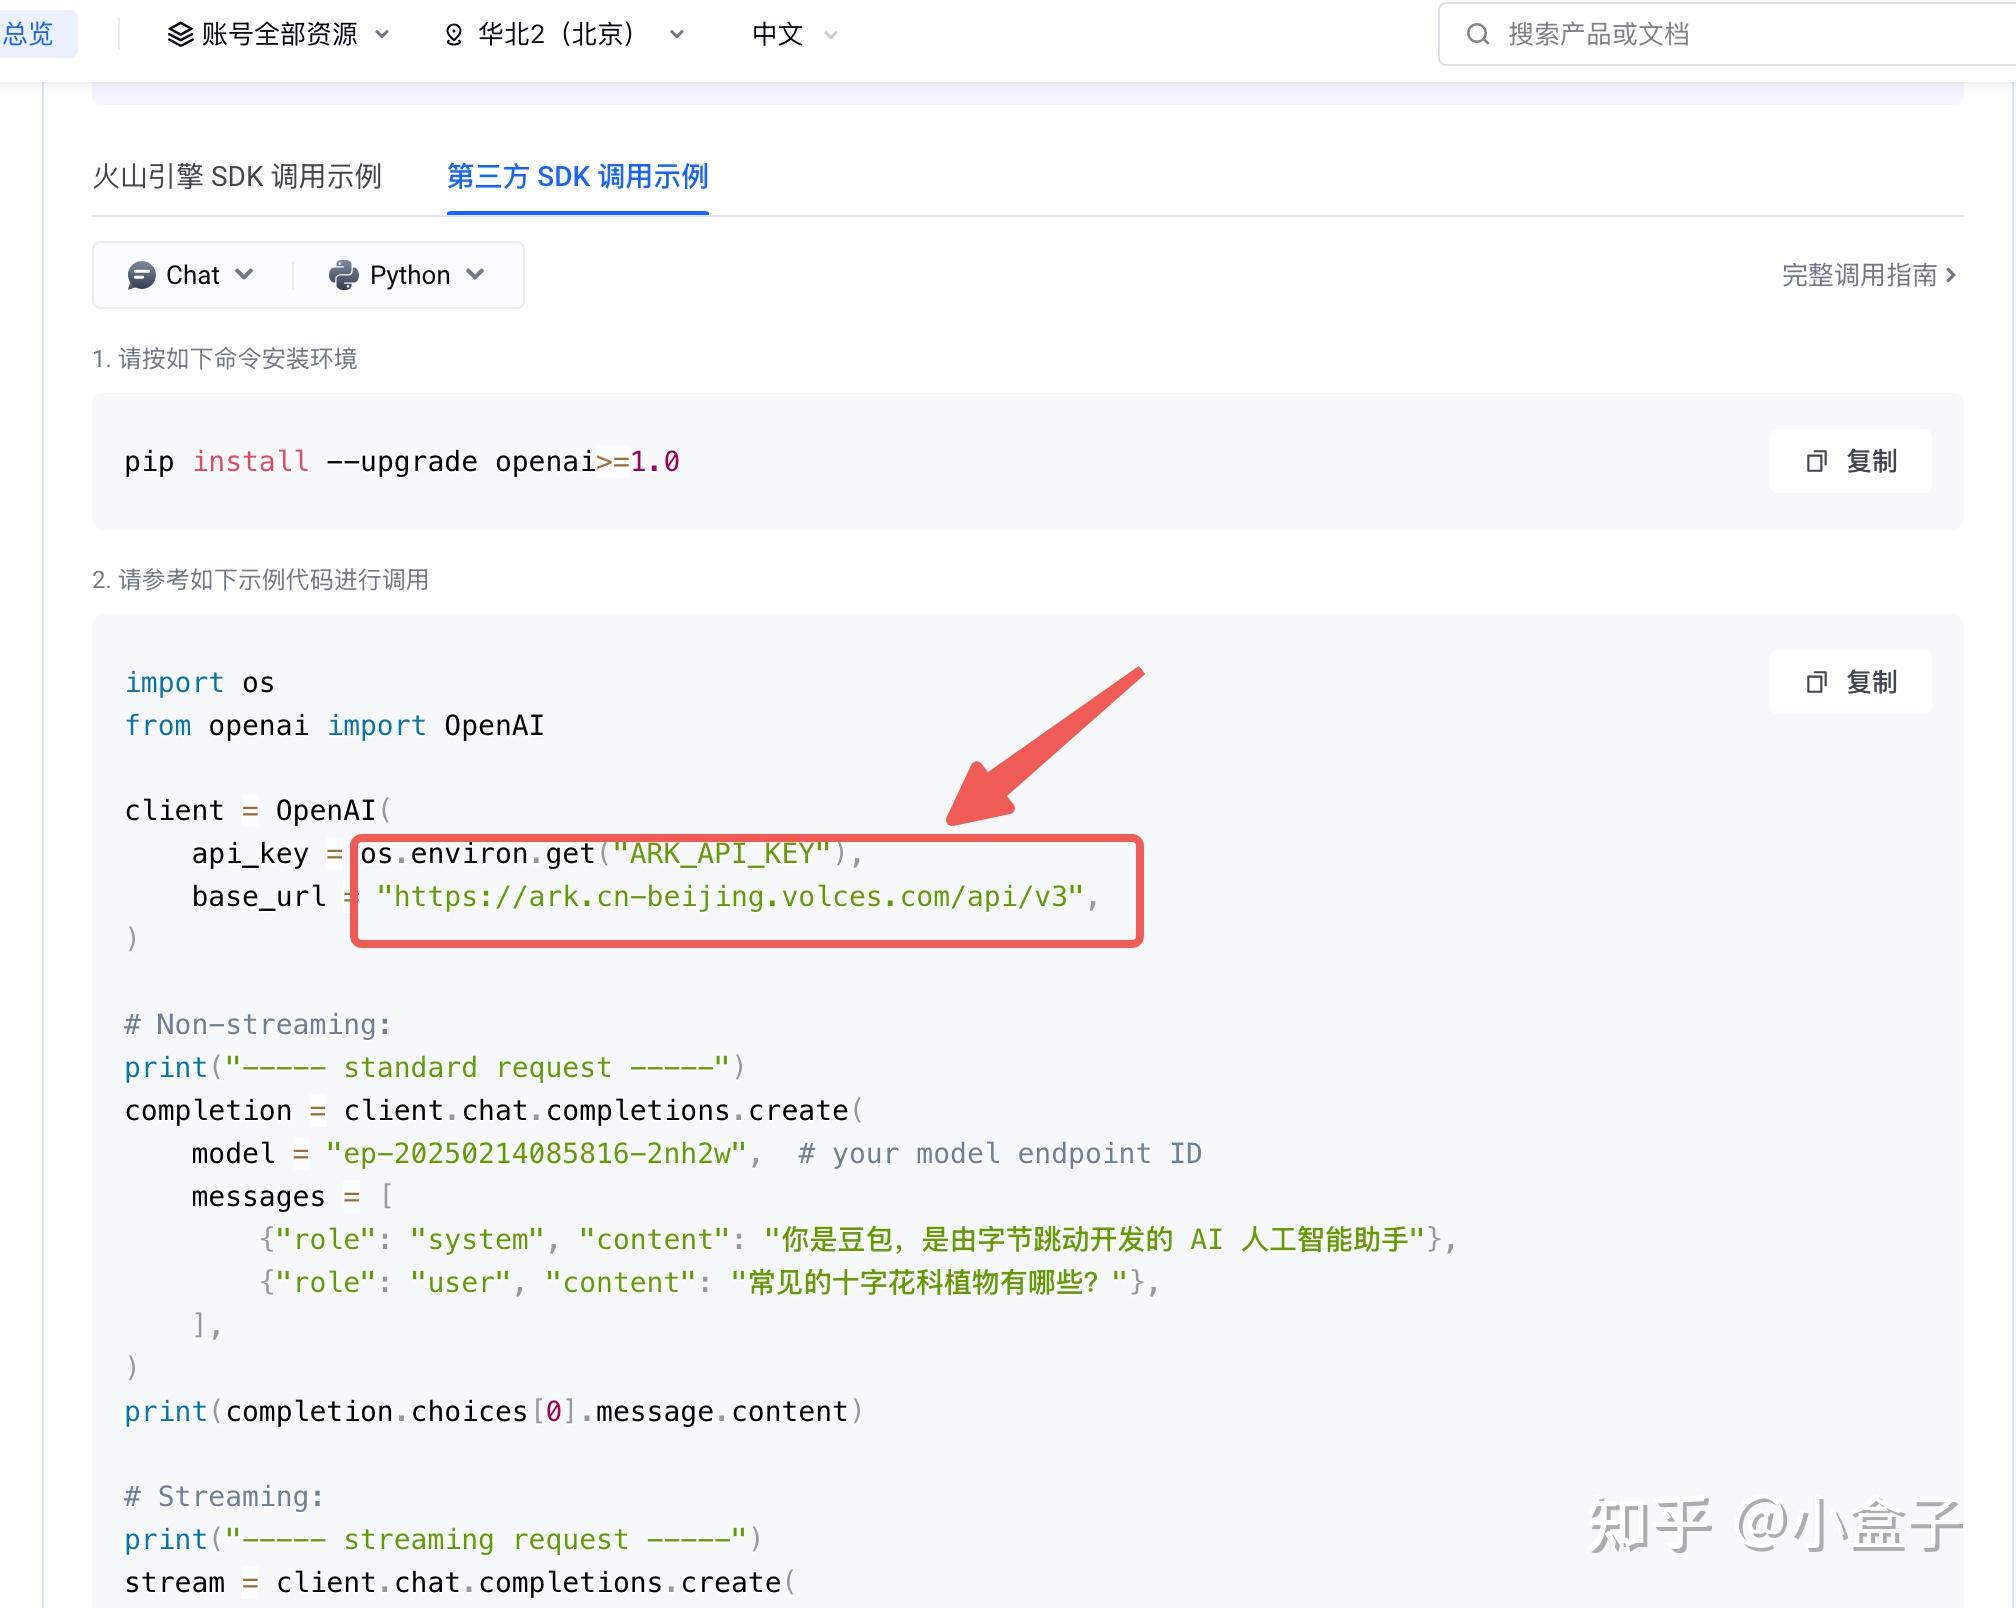The image size is (2016, 1608).
Task: Click the search magnifier icon
Action: pyautogui.click(x=1477, y=35)
